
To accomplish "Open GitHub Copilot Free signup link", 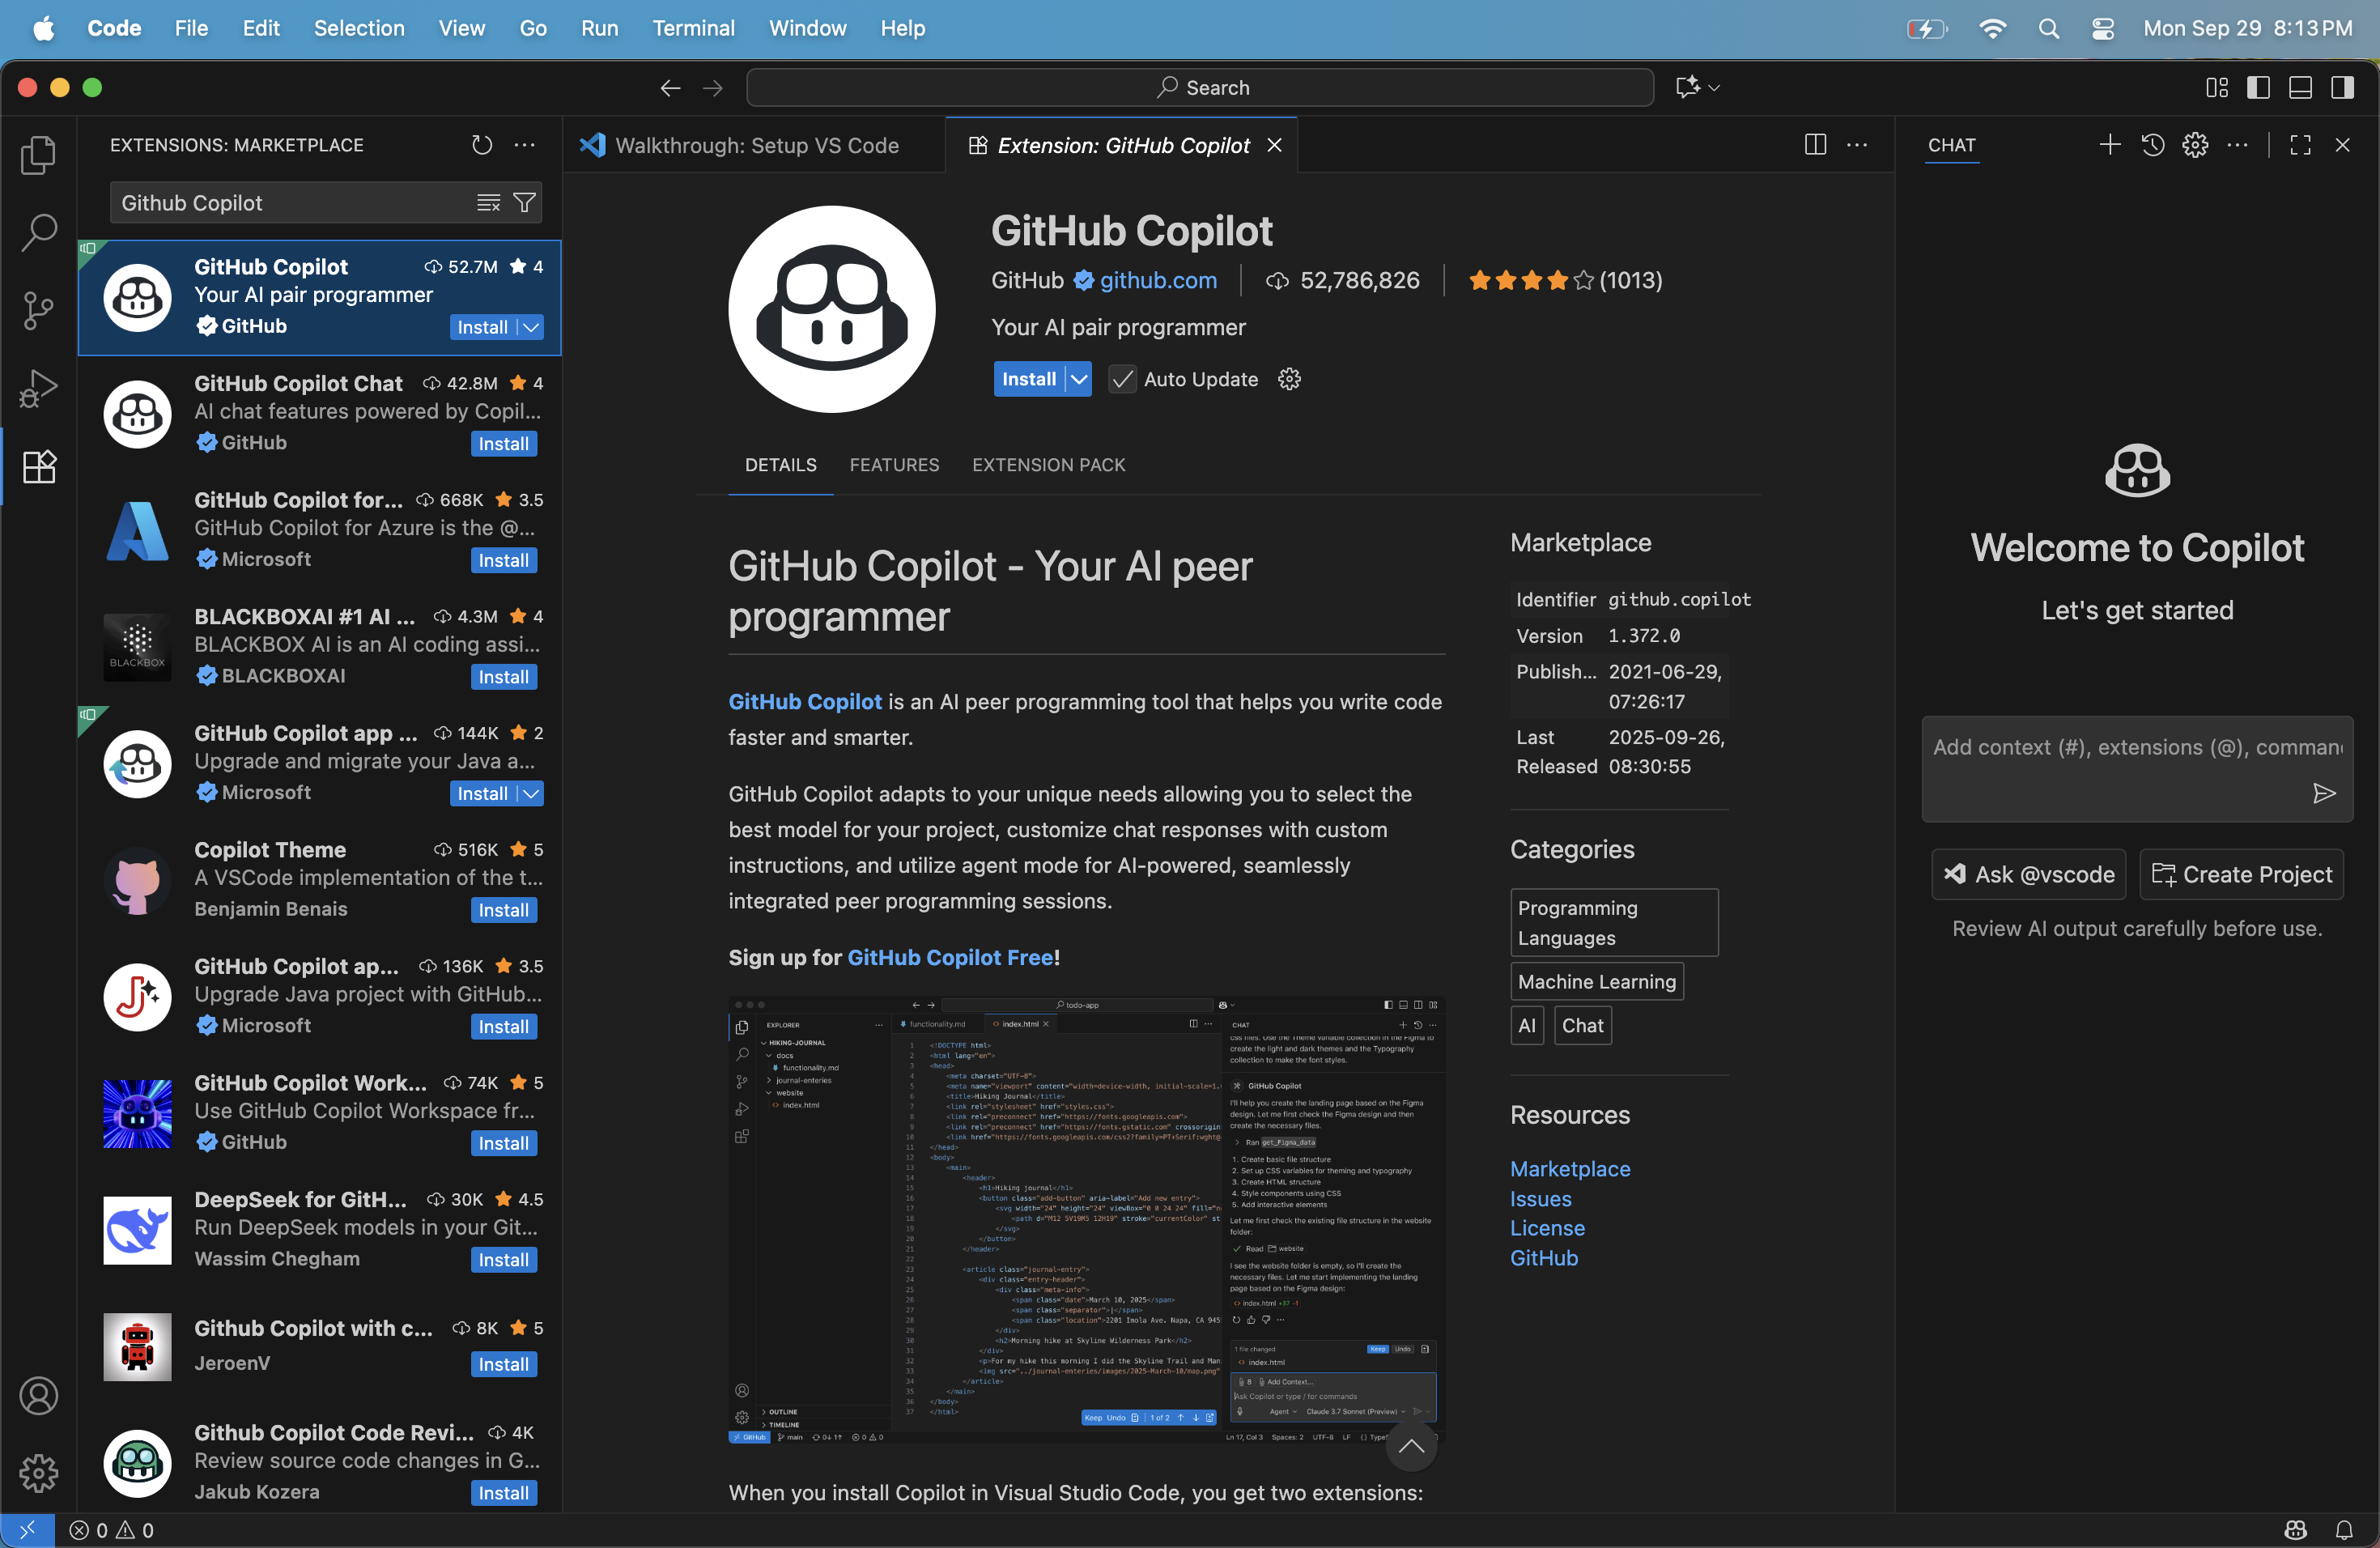I will [950, 957].
